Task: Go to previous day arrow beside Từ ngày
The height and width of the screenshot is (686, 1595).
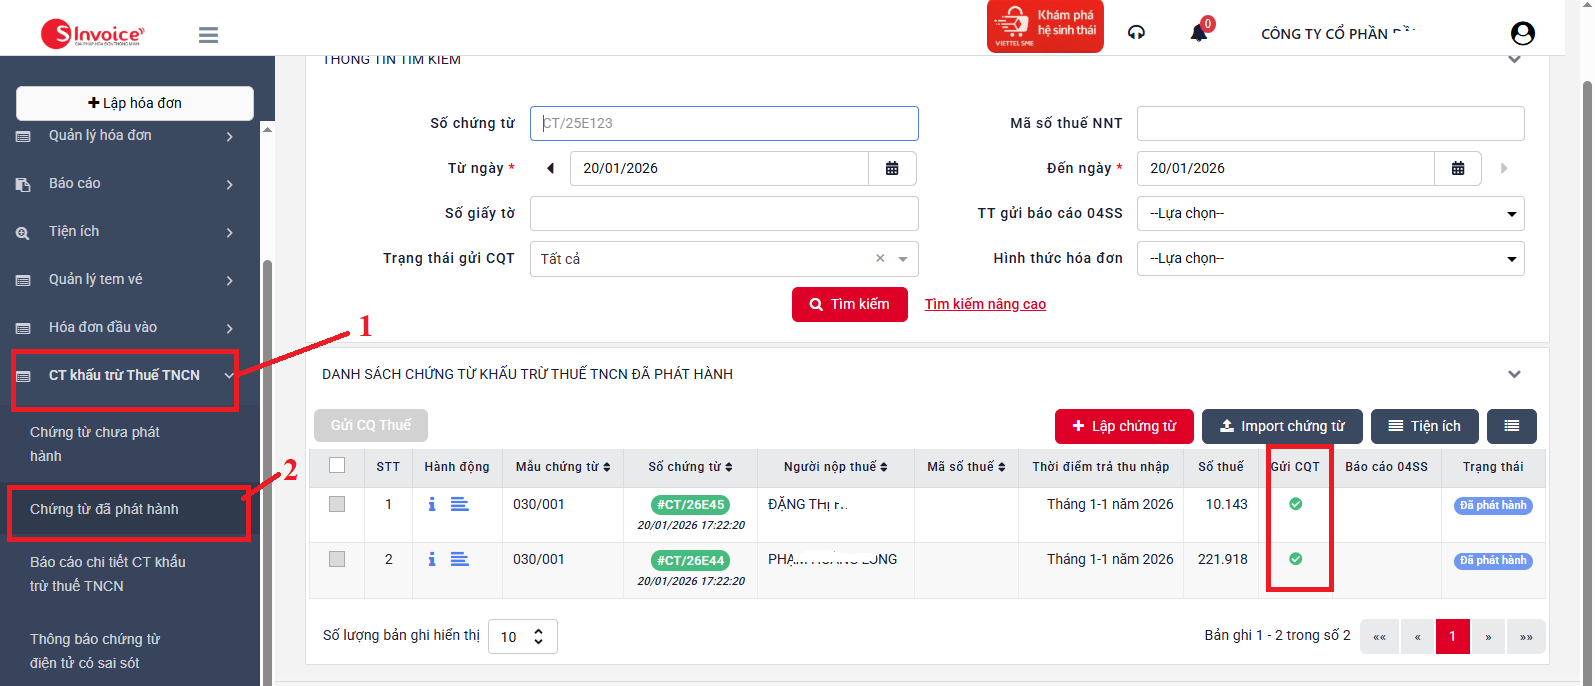Action: click(550, 169)
